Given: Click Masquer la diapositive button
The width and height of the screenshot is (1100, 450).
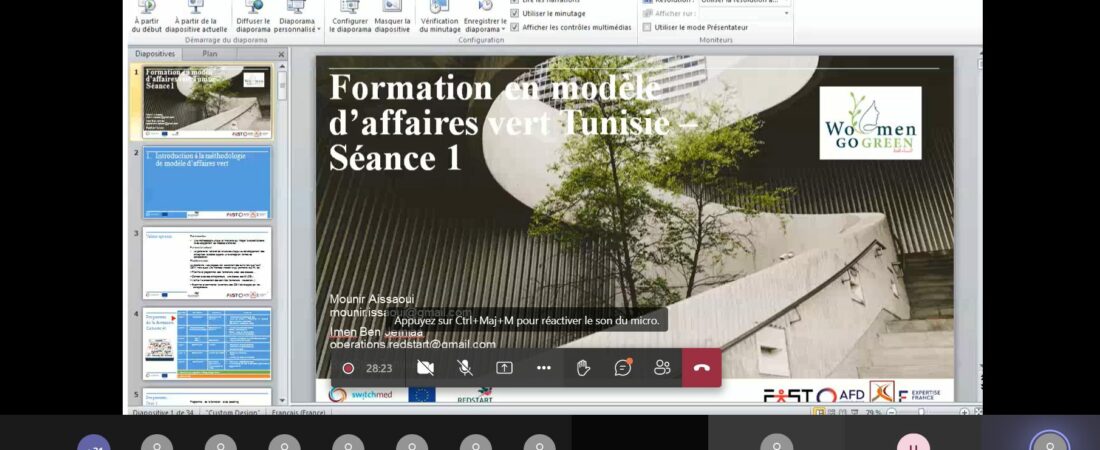Looking at the screenshot, I should (x=392, y=17).
